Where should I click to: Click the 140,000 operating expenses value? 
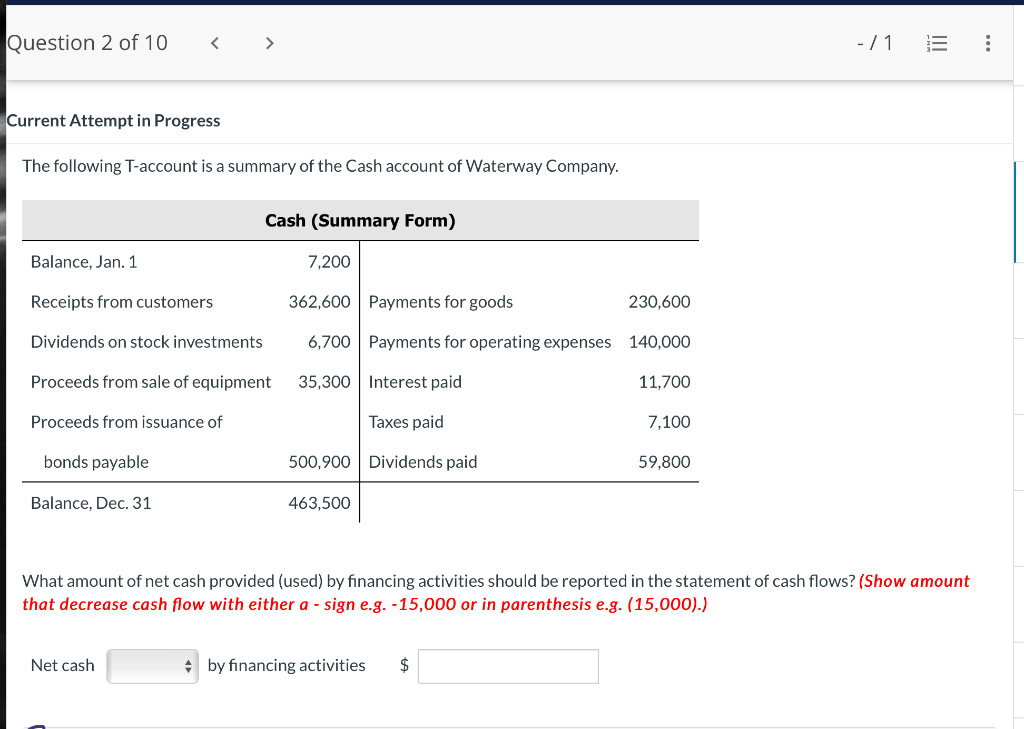coord(660,342)
